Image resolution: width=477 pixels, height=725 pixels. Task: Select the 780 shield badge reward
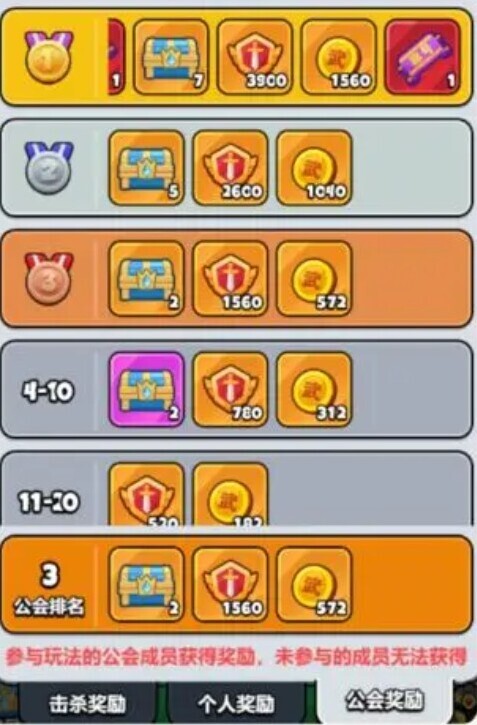pos(230,389)
